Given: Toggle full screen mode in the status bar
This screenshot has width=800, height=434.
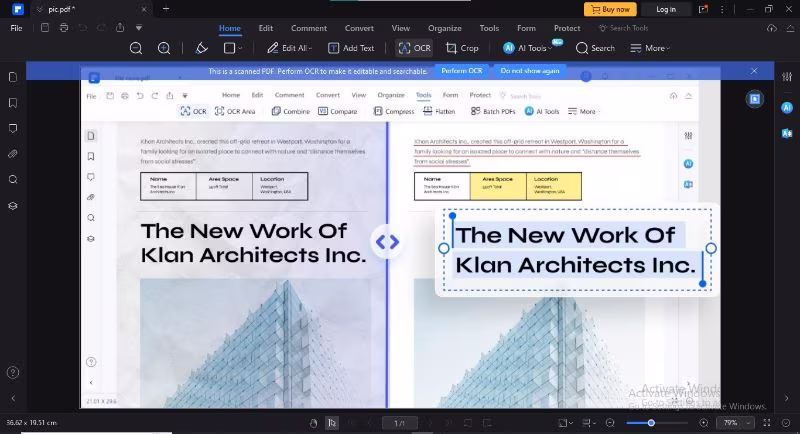Looking at the screenshot, I should [767, 423].
